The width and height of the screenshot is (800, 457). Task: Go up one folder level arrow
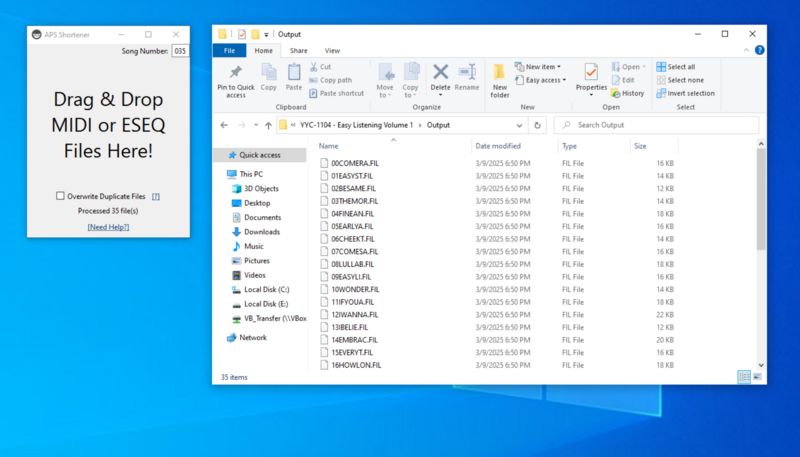coord(268,125)
